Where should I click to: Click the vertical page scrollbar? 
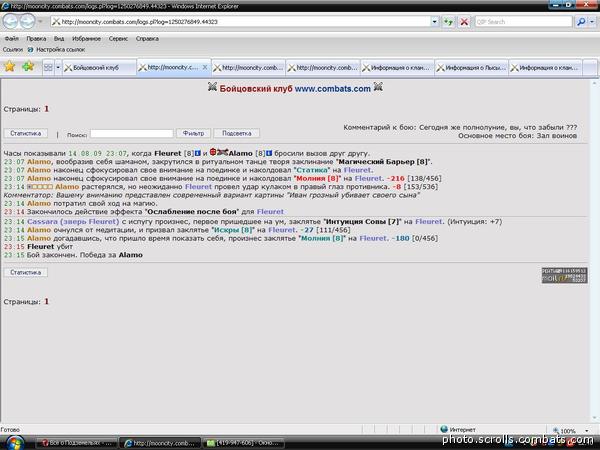point(595,251)
